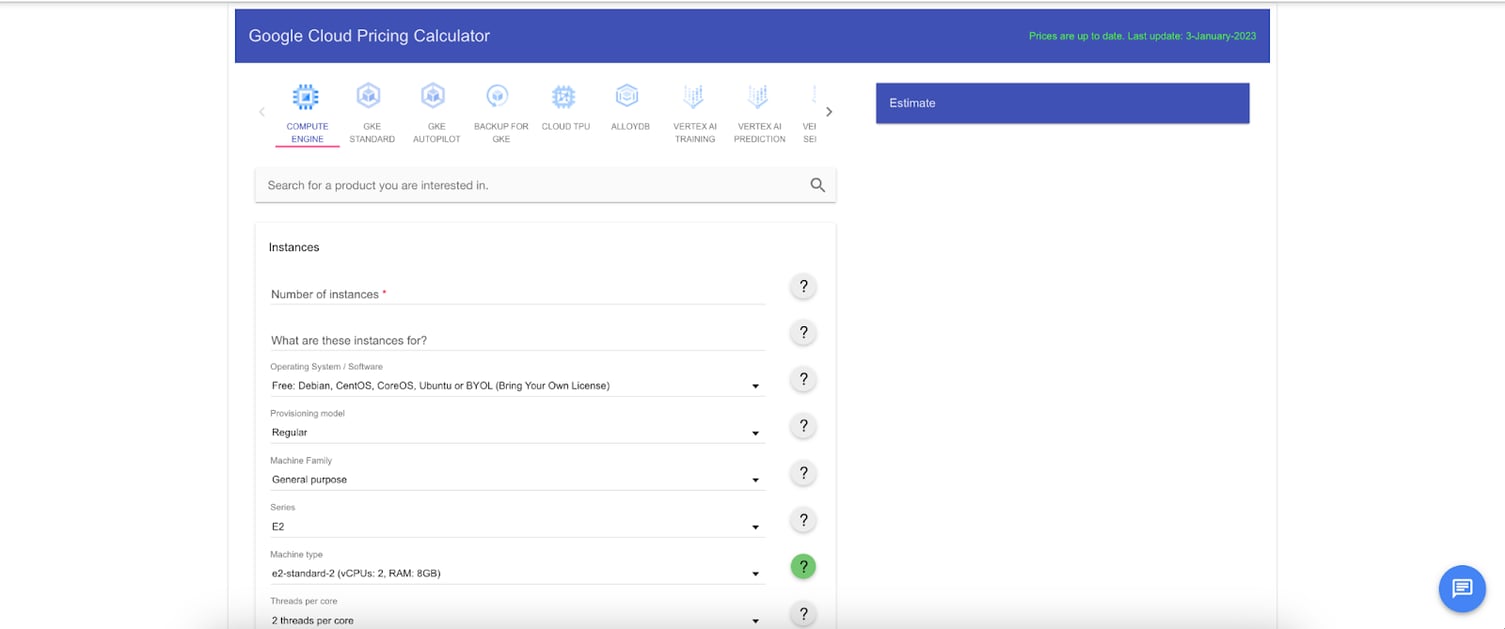
Task: Open the Operating System / Software dropdown
Action: (755, 384)
